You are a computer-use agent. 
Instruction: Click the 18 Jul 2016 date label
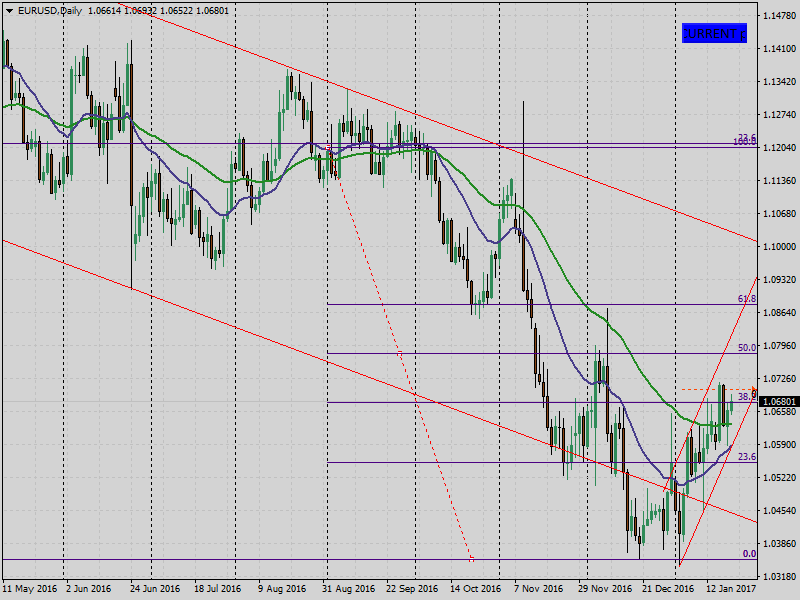[217, 589]
